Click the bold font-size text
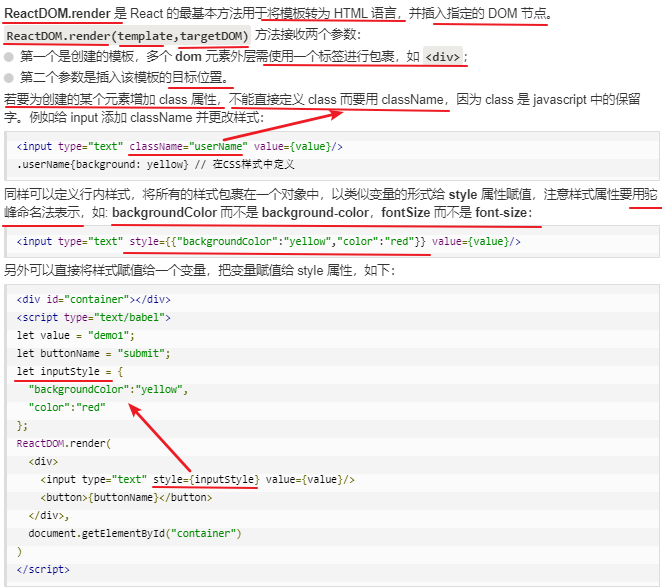The width and height of the screenshot is (662, 587). pos(501,212)
